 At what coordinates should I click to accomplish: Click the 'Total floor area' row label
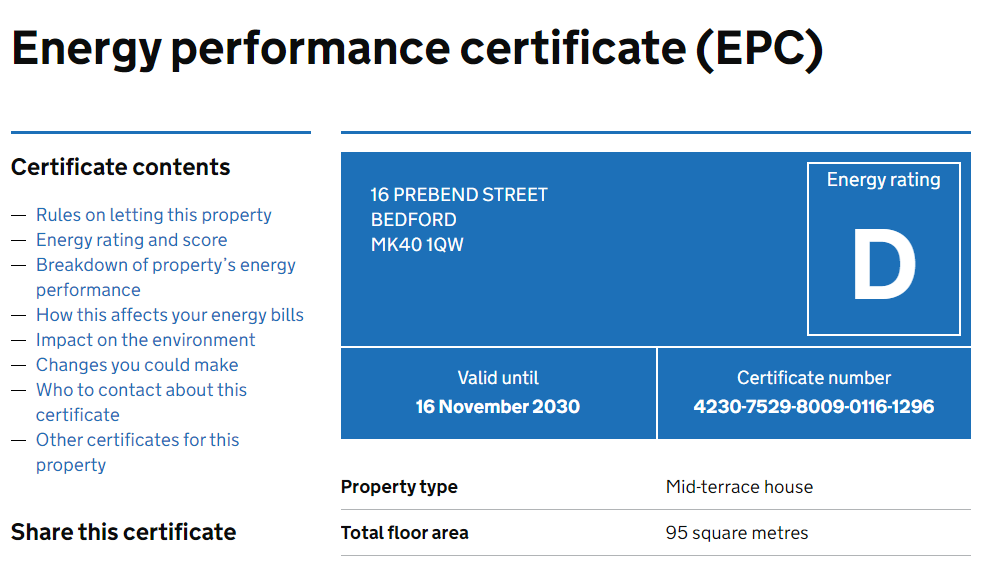[x=404, y=533]
